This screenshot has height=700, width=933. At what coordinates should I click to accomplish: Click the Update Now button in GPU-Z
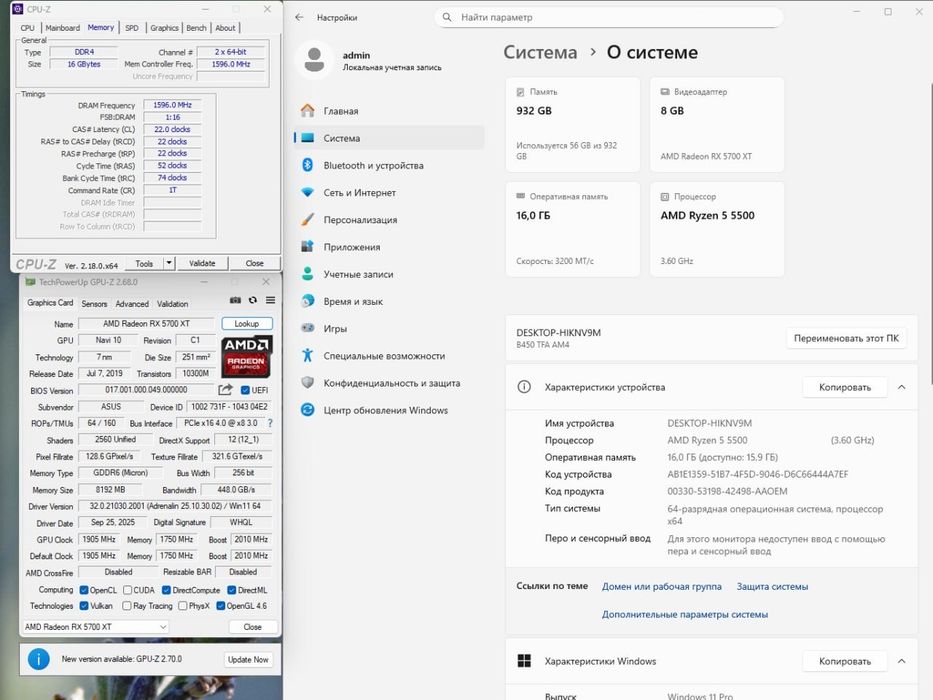[248, 660]
